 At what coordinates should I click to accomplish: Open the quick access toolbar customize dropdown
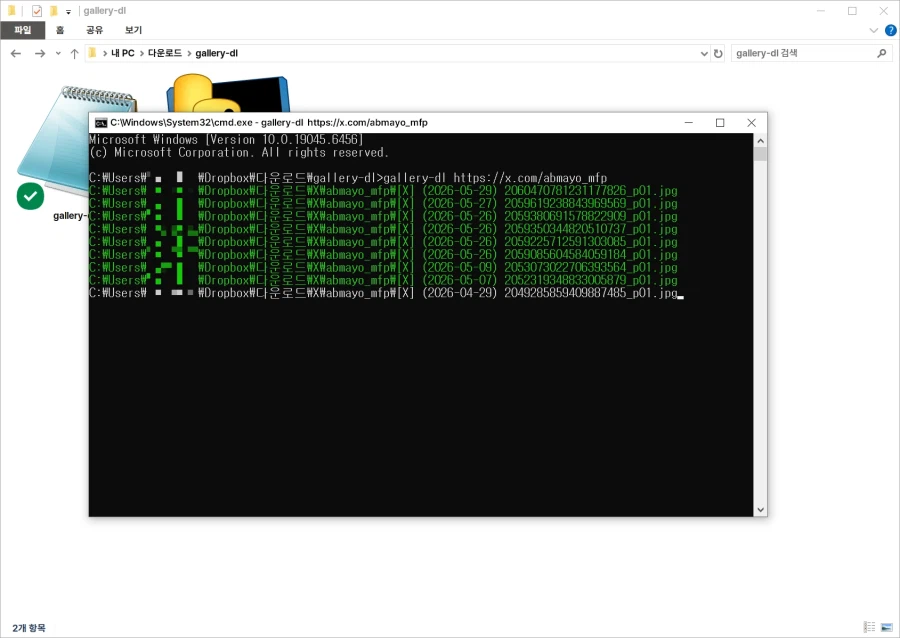(68, 11)
